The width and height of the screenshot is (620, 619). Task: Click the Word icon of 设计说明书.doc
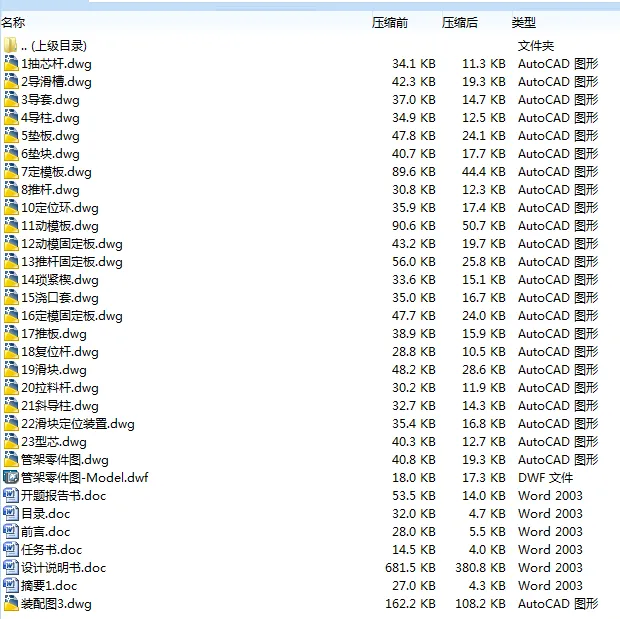11,568
